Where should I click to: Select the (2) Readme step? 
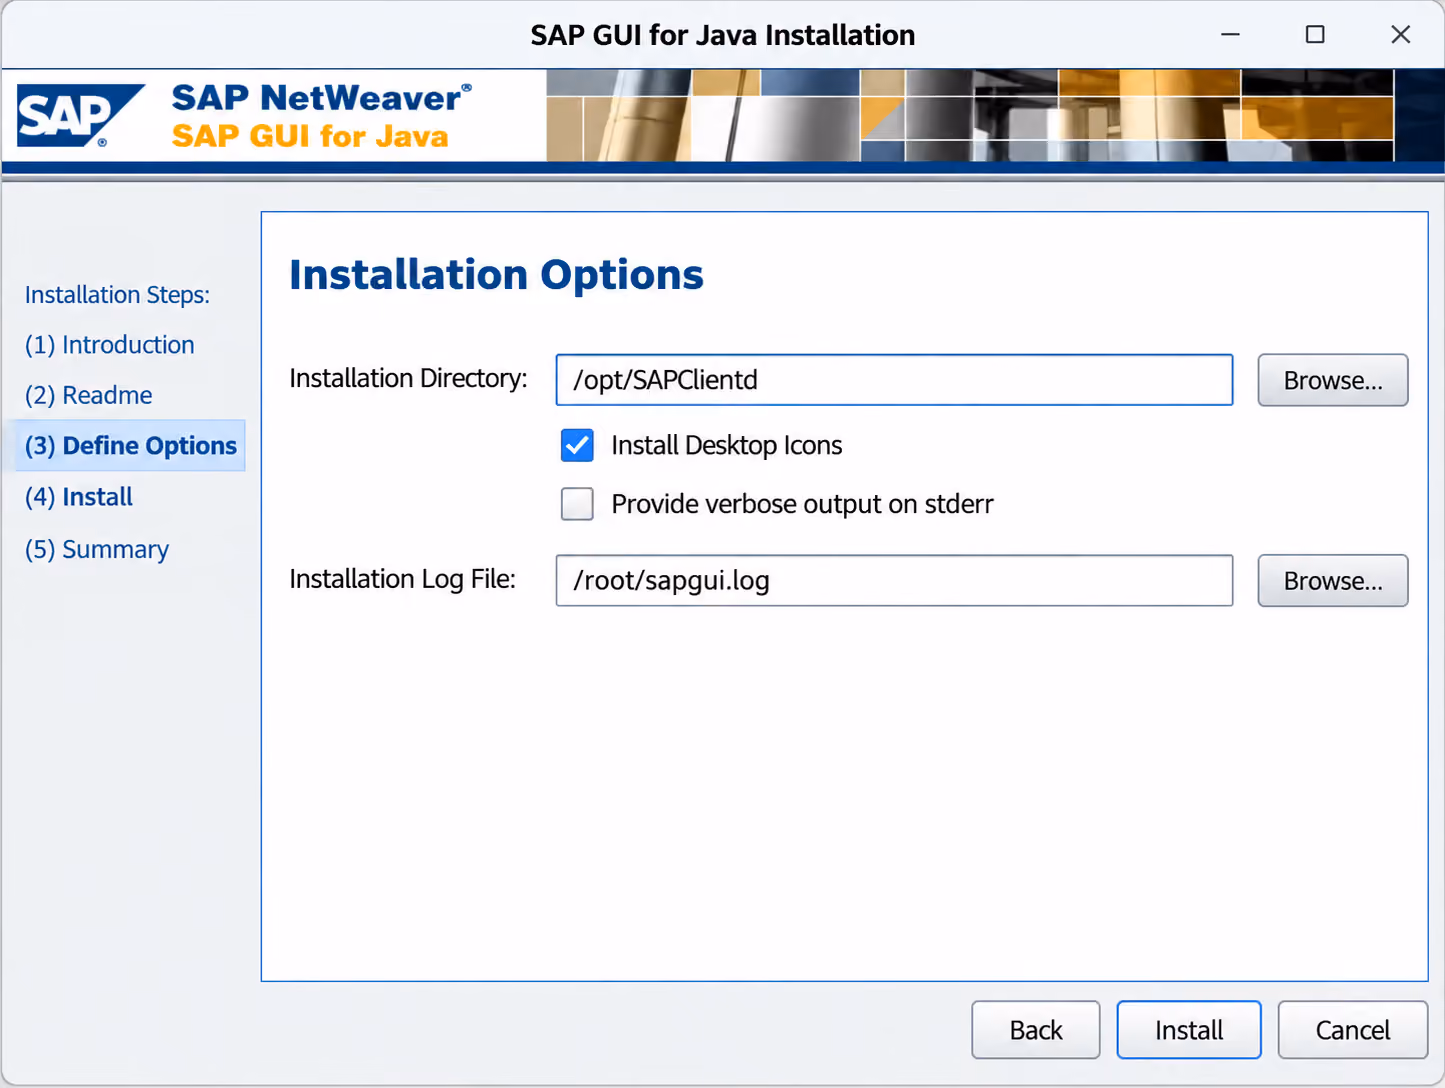pos(89,395)
